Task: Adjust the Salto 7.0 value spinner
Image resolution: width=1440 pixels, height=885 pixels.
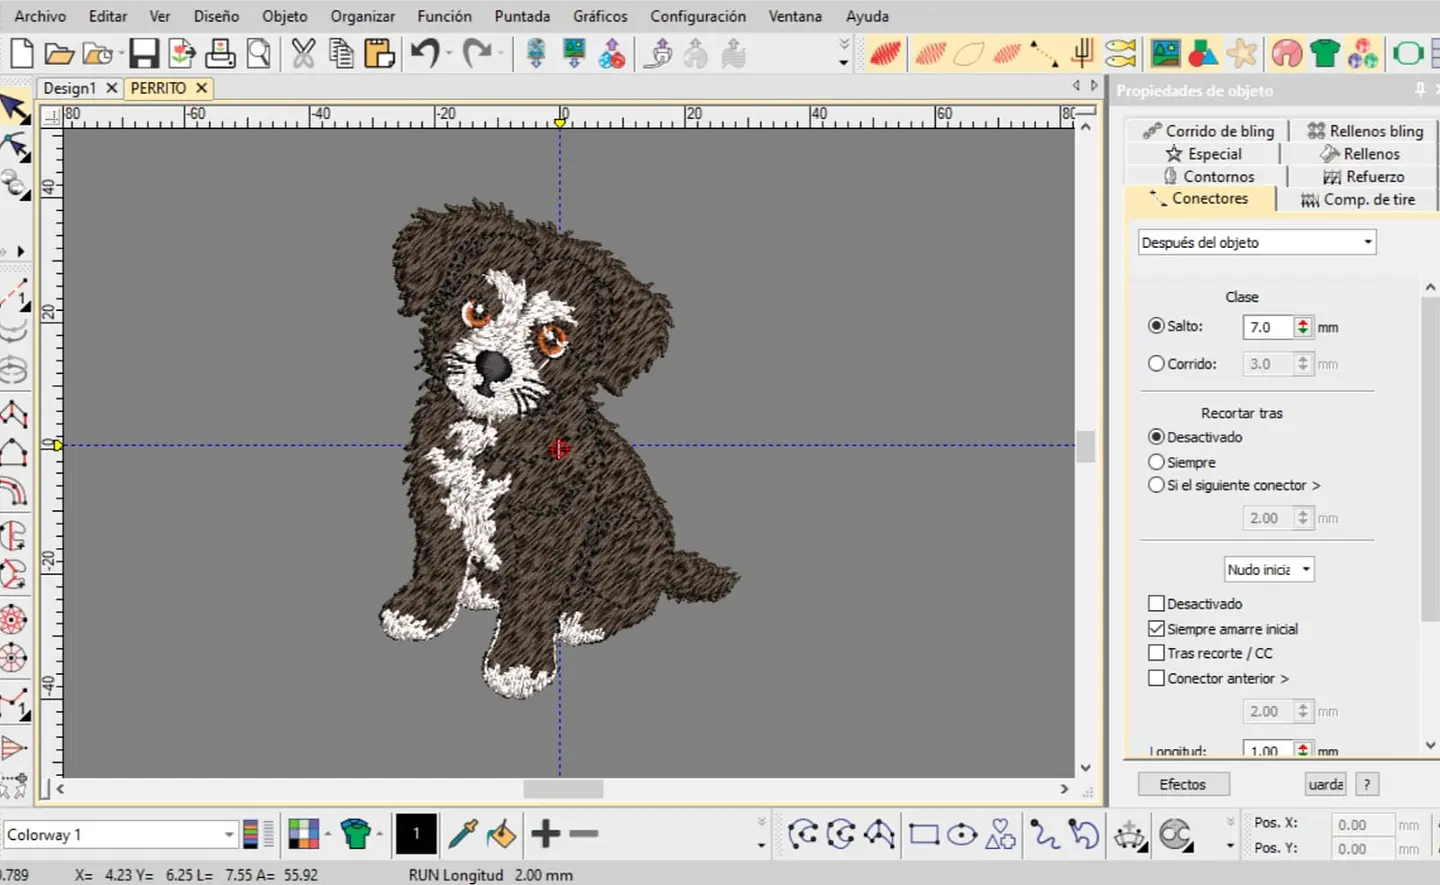Action: (1302, 327)
